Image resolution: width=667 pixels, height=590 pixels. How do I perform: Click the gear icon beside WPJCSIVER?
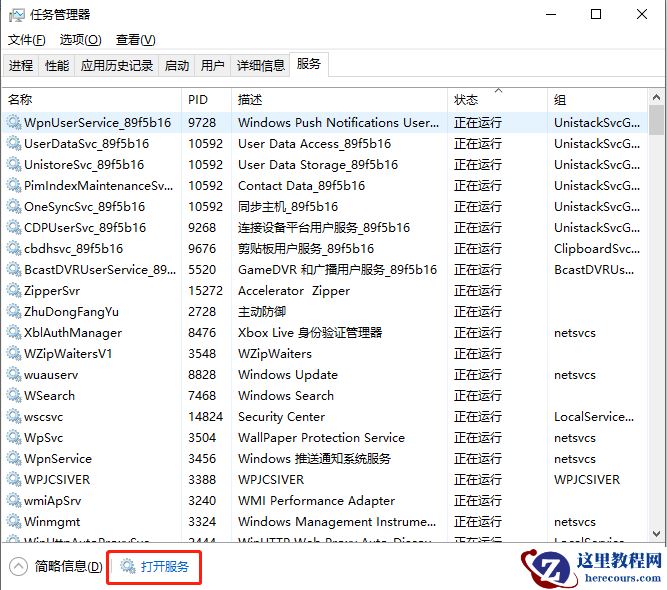[14, 480]
